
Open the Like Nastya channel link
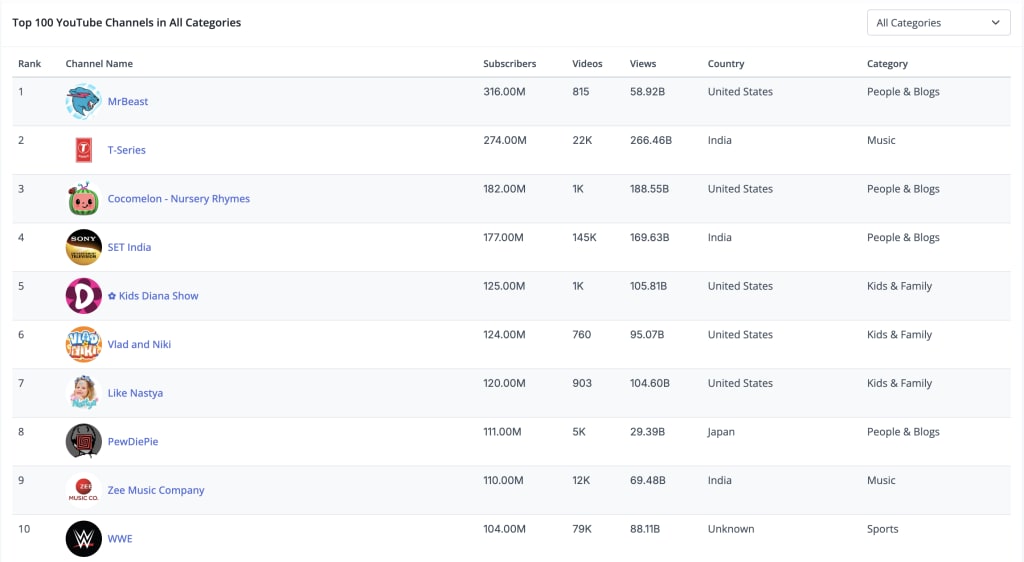click(x=135, y=393)
